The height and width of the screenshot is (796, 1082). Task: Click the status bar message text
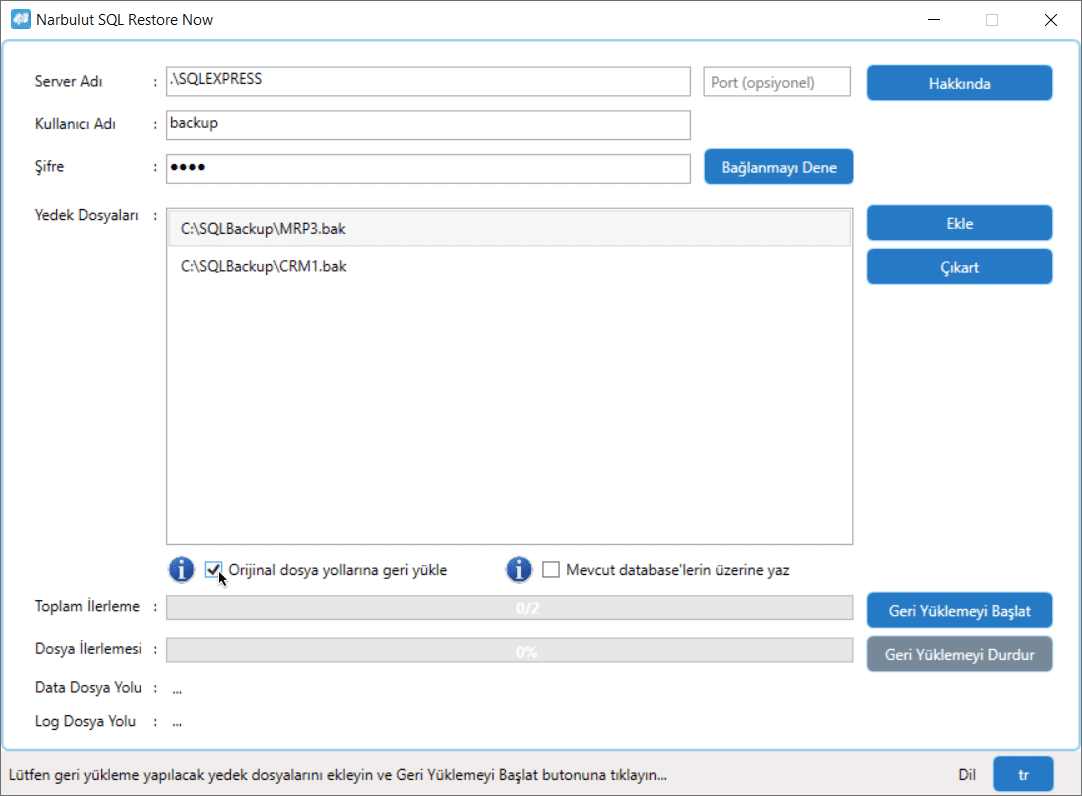[x=337, y=775]
